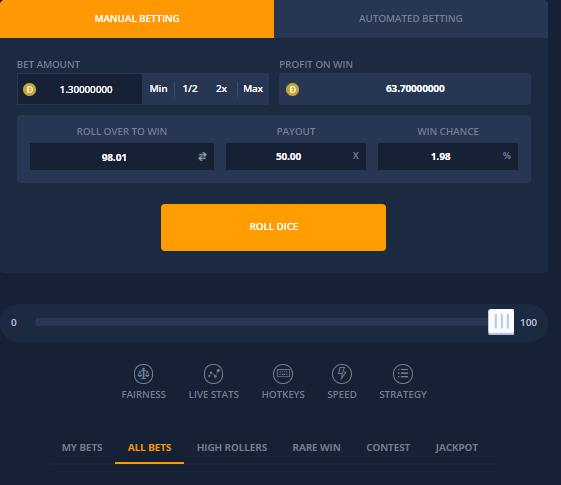Click the slider's 0 start label
Screen dimensions: 561x485
coord(14,323)
